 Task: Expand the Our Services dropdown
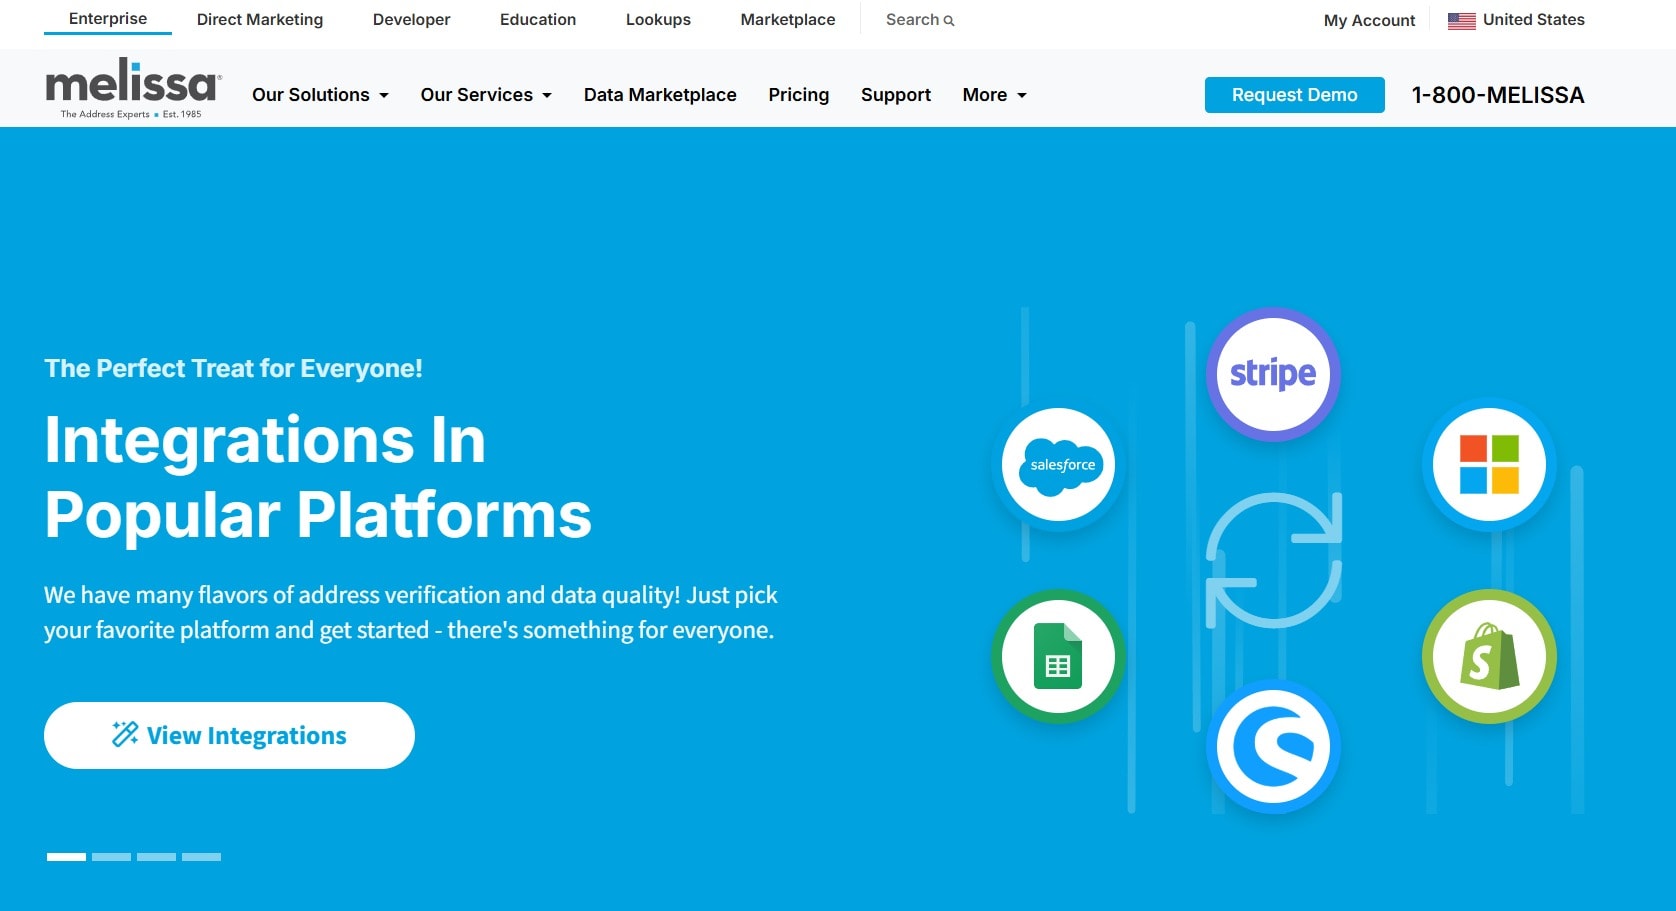coord(486,95)
